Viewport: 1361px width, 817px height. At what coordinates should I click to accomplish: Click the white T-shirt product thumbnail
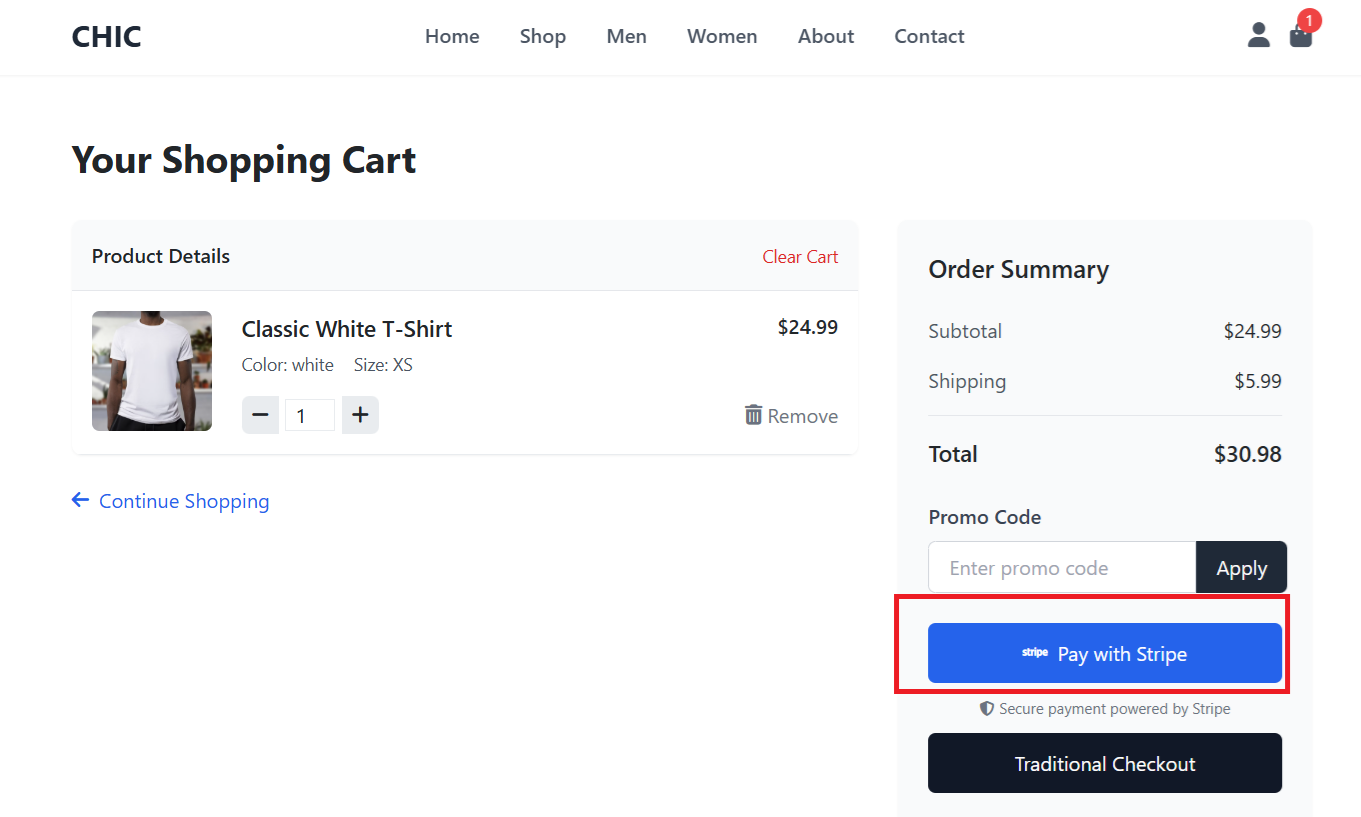152,371
